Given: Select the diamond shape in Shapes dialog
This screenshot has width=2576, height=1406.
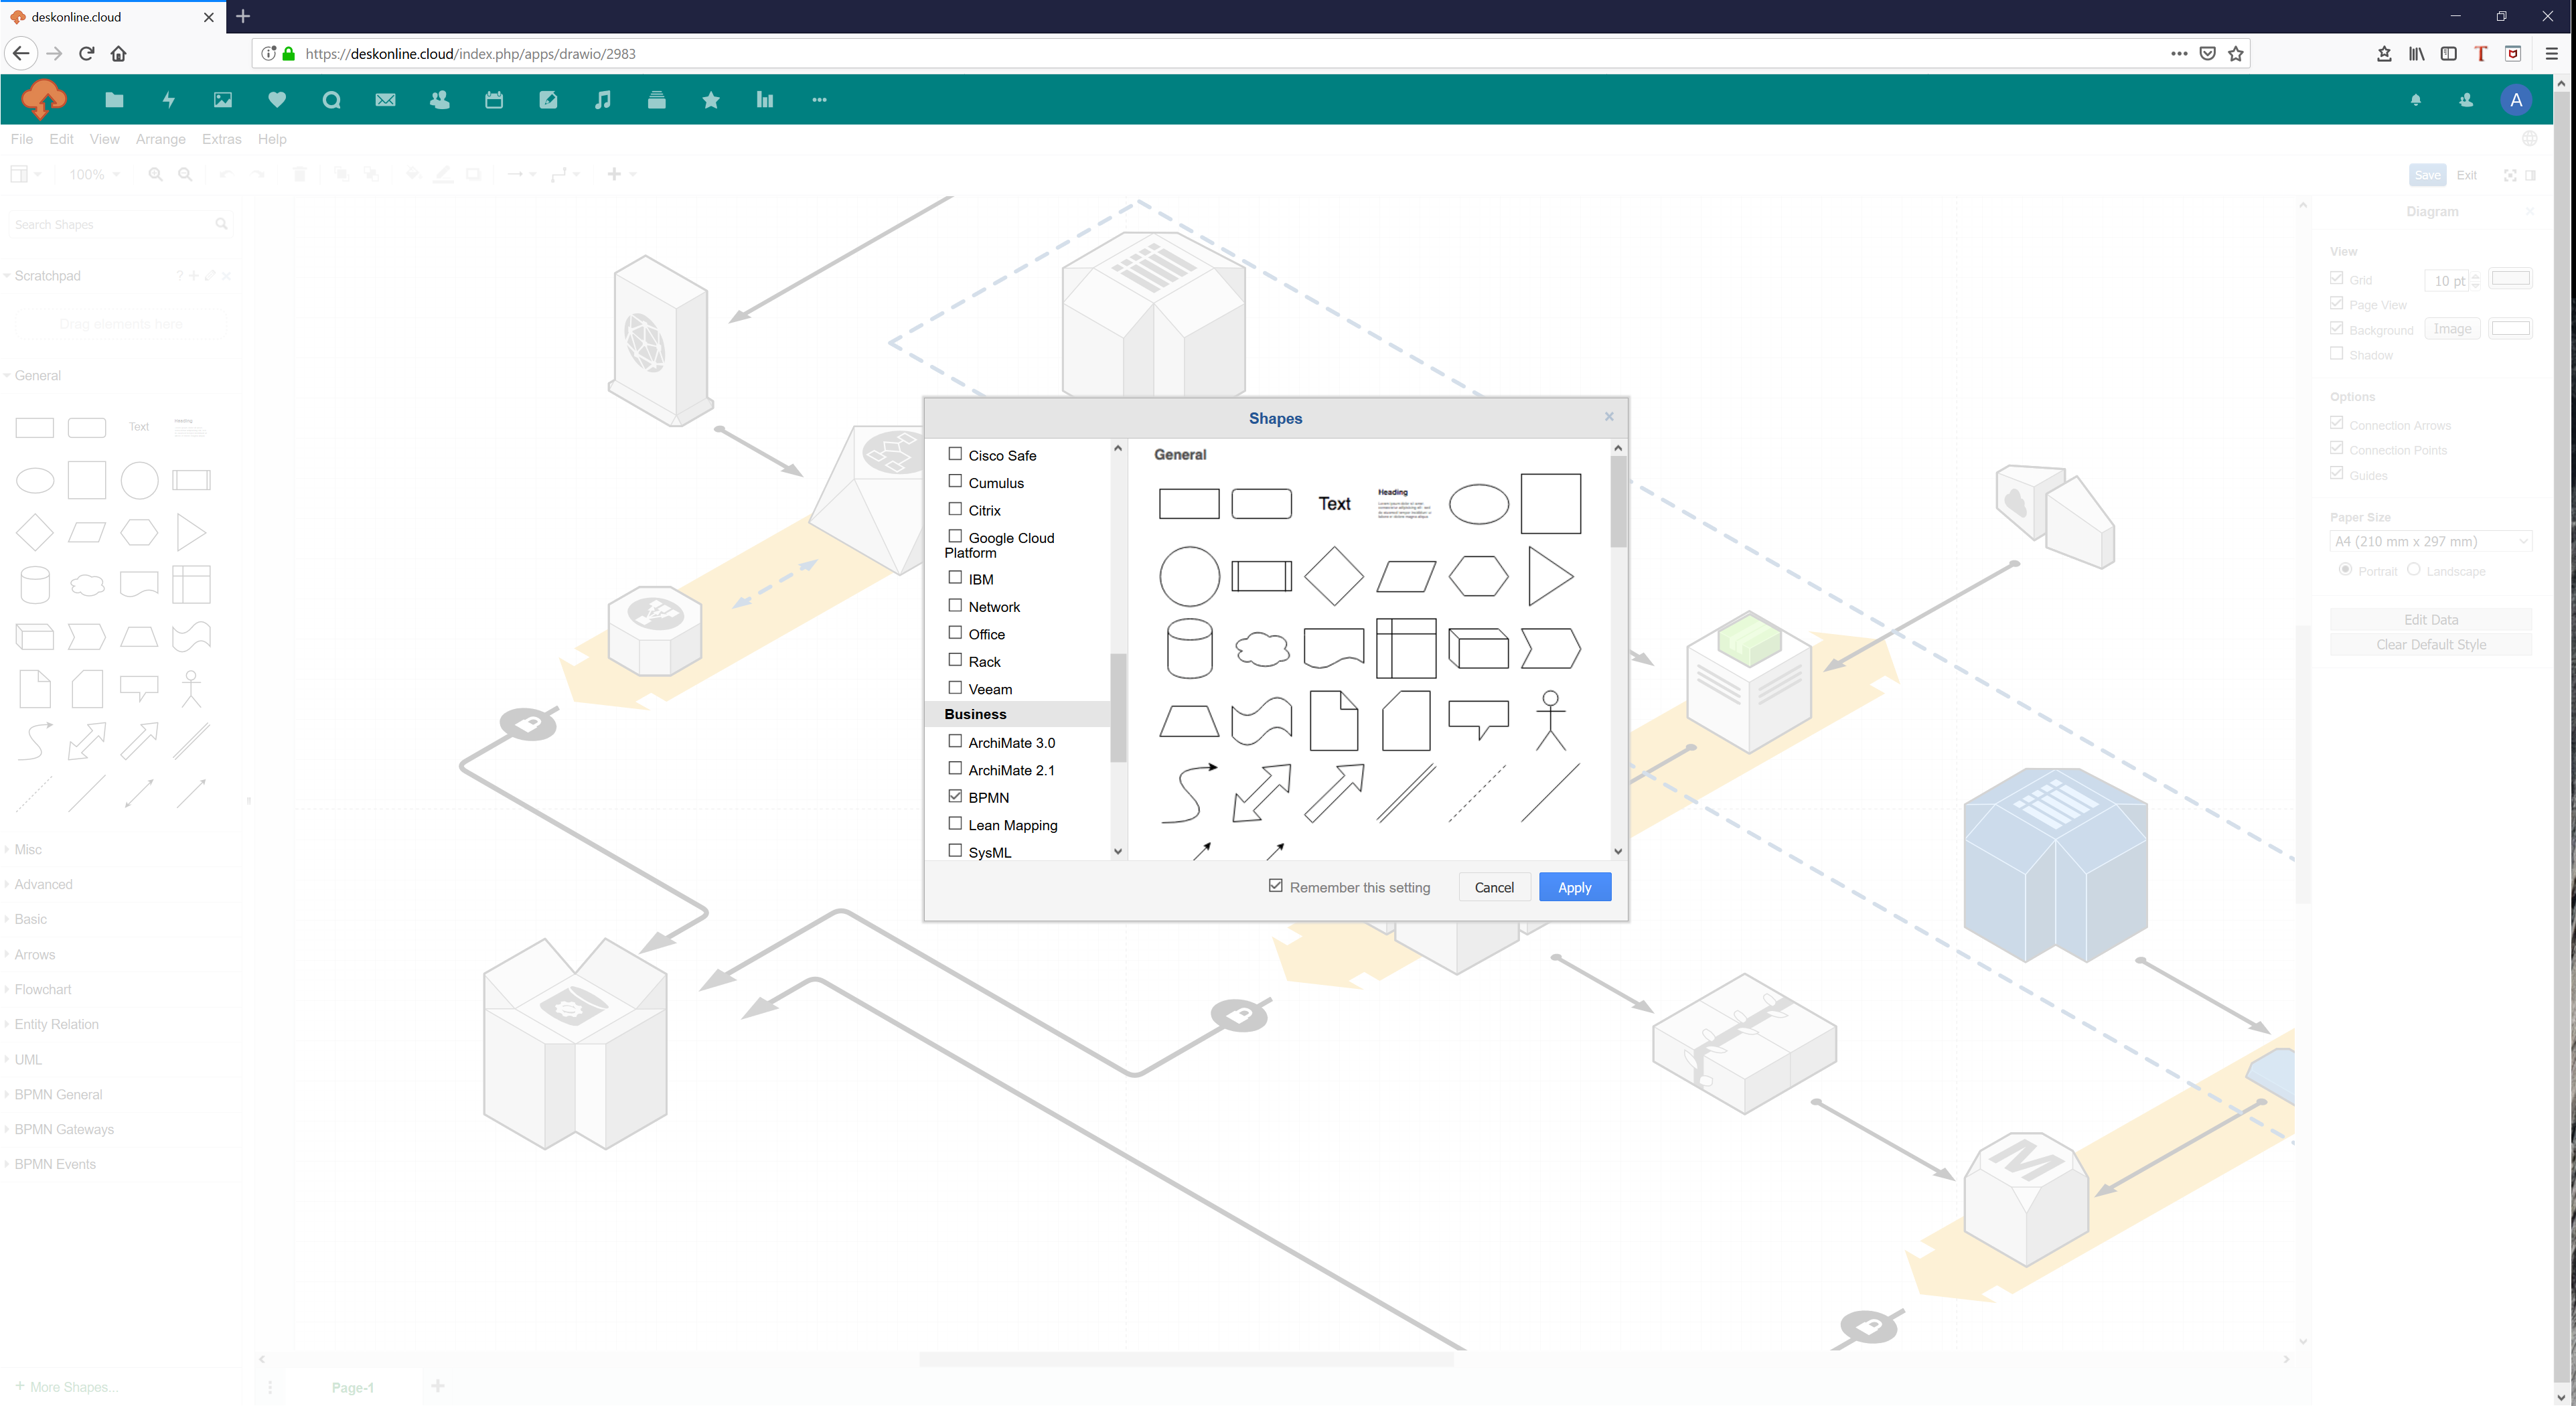Looking at the screenshot, I should pyautogui.click(x=1334, y=576).
